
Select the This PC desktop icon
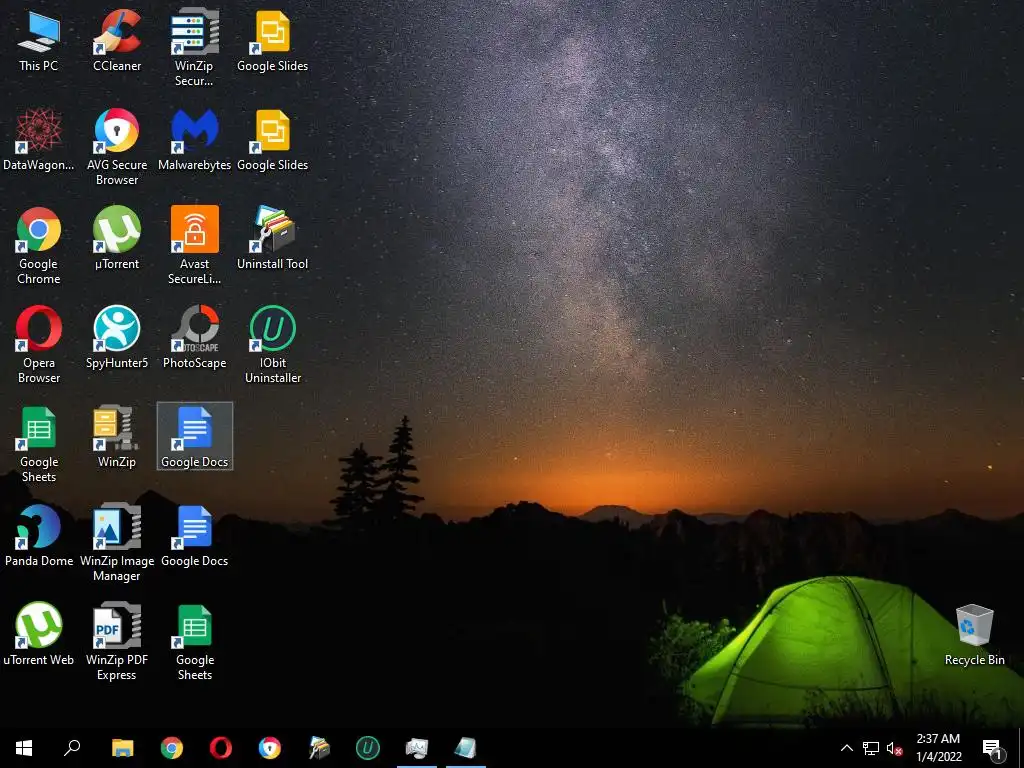pyautogui.click(x=39, y=41)
